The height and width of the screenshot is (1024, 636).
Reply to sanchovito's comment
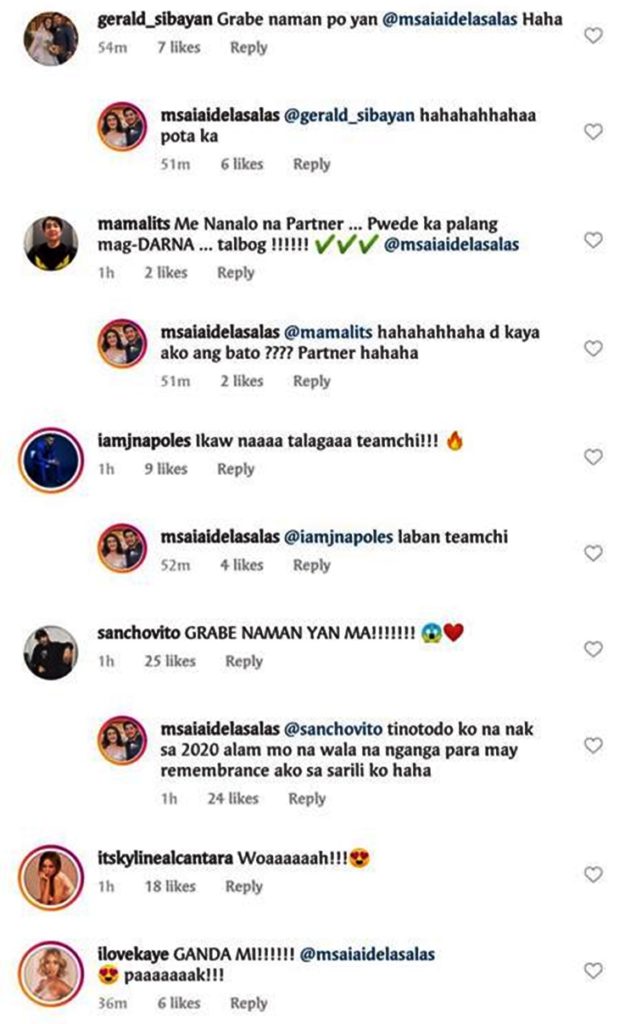[244, 662]
